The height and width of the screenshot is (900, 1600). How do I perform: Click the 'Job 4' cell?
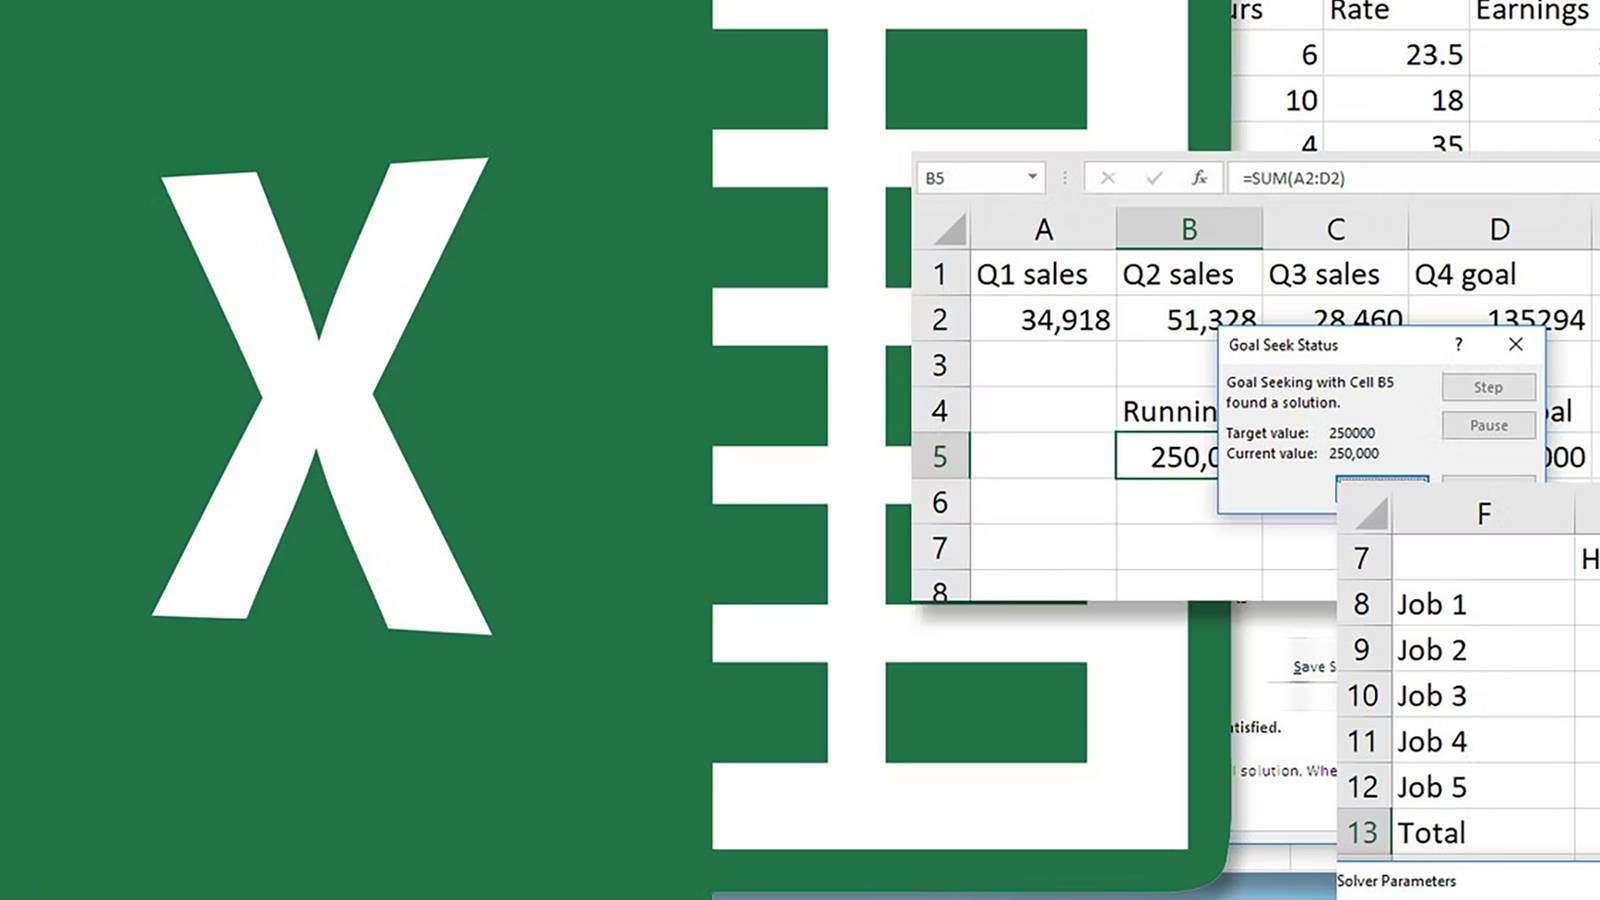(x=1483, y=741)
